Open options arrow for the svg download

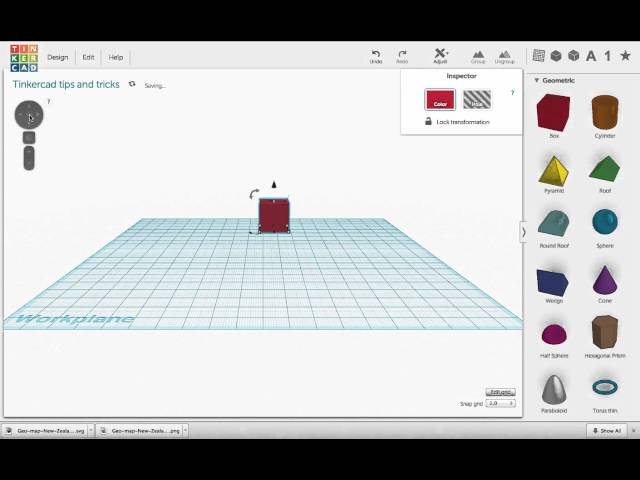coord(91,431)
